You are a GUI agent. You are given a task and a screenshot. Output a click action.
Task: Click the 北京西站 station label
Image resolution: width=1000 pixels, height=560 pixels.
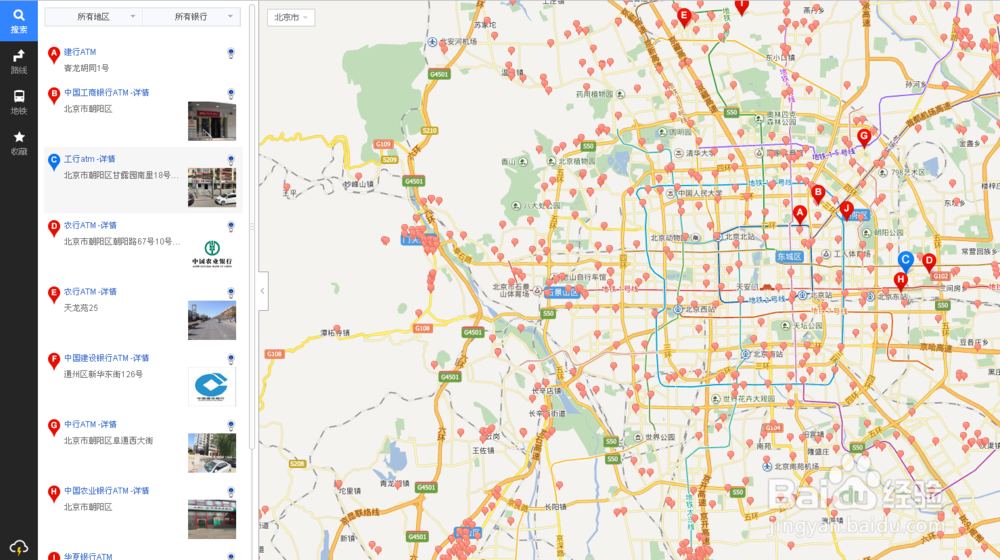pos(700,309)
